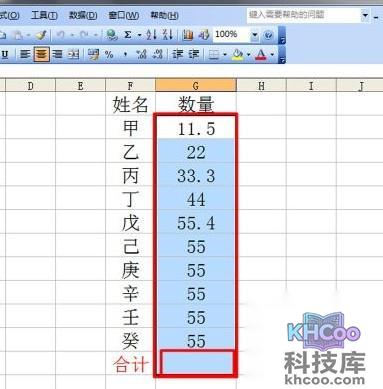Click the cell containing 22

(x=196, y=151)
